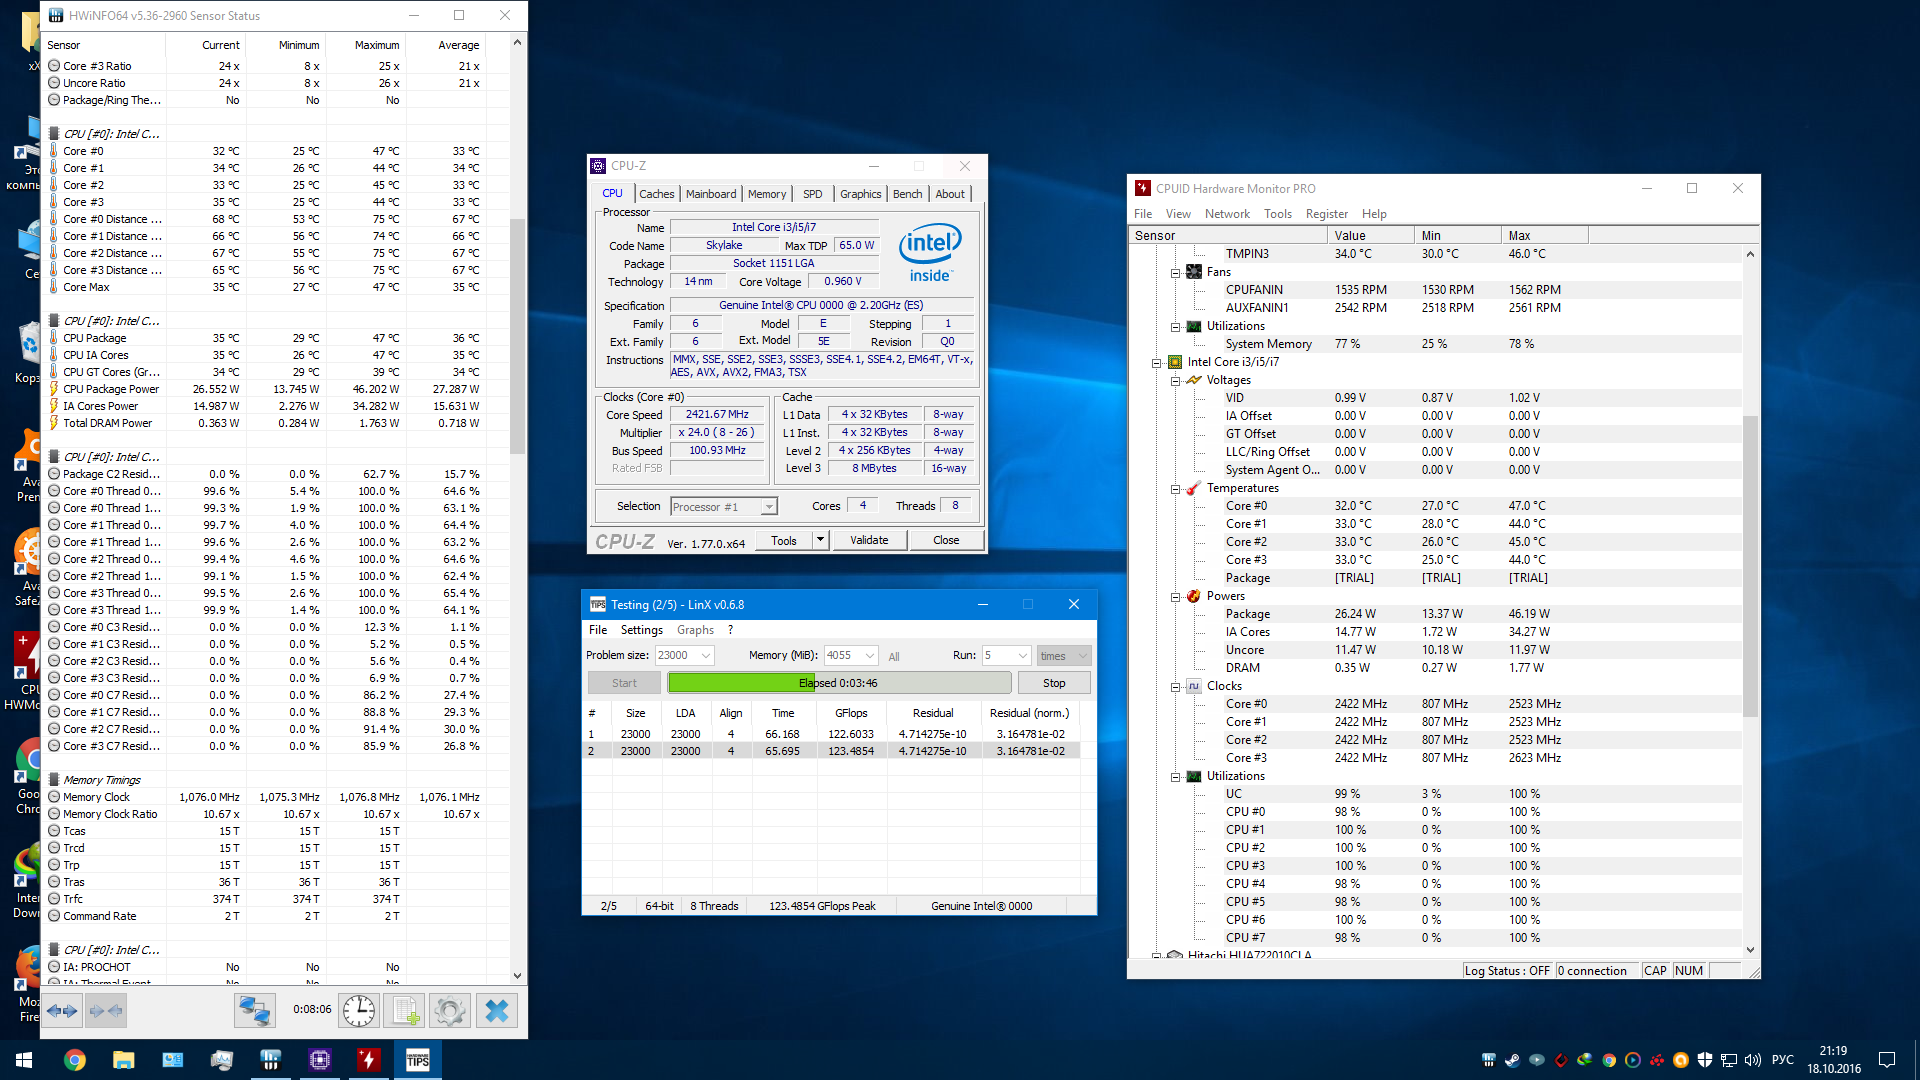Open HWiNFO sensor settings gear icon

coord(450,1011)
